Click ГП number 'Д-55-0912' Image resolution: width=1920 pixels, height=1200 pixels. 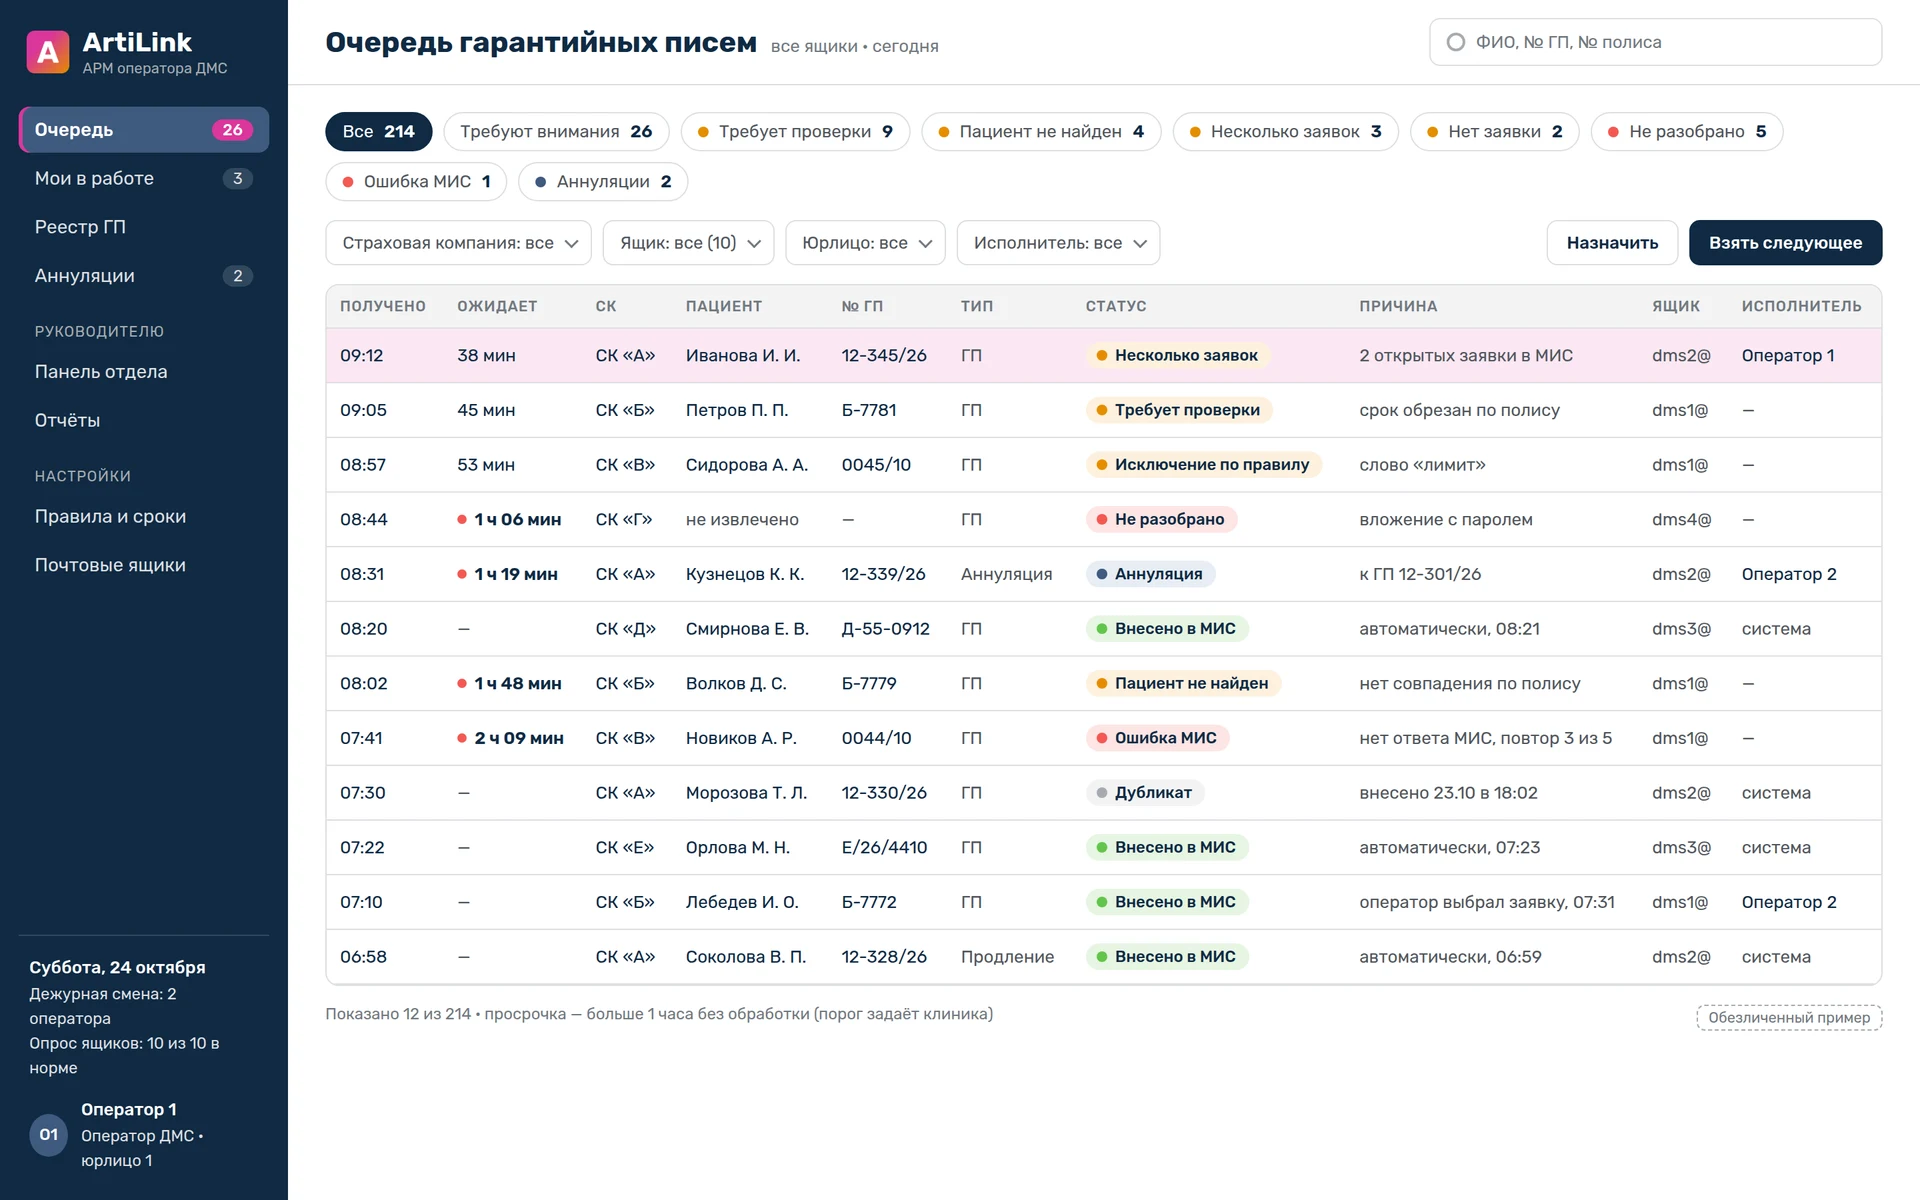(x=886, y=629)
